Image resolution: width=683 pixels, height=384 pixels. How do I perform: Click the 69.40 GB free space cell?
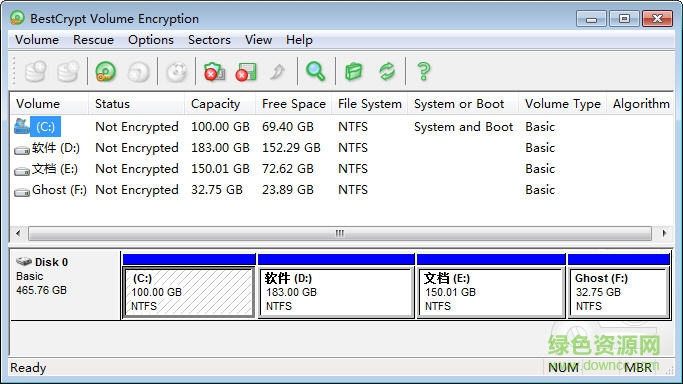coord(287,127)
